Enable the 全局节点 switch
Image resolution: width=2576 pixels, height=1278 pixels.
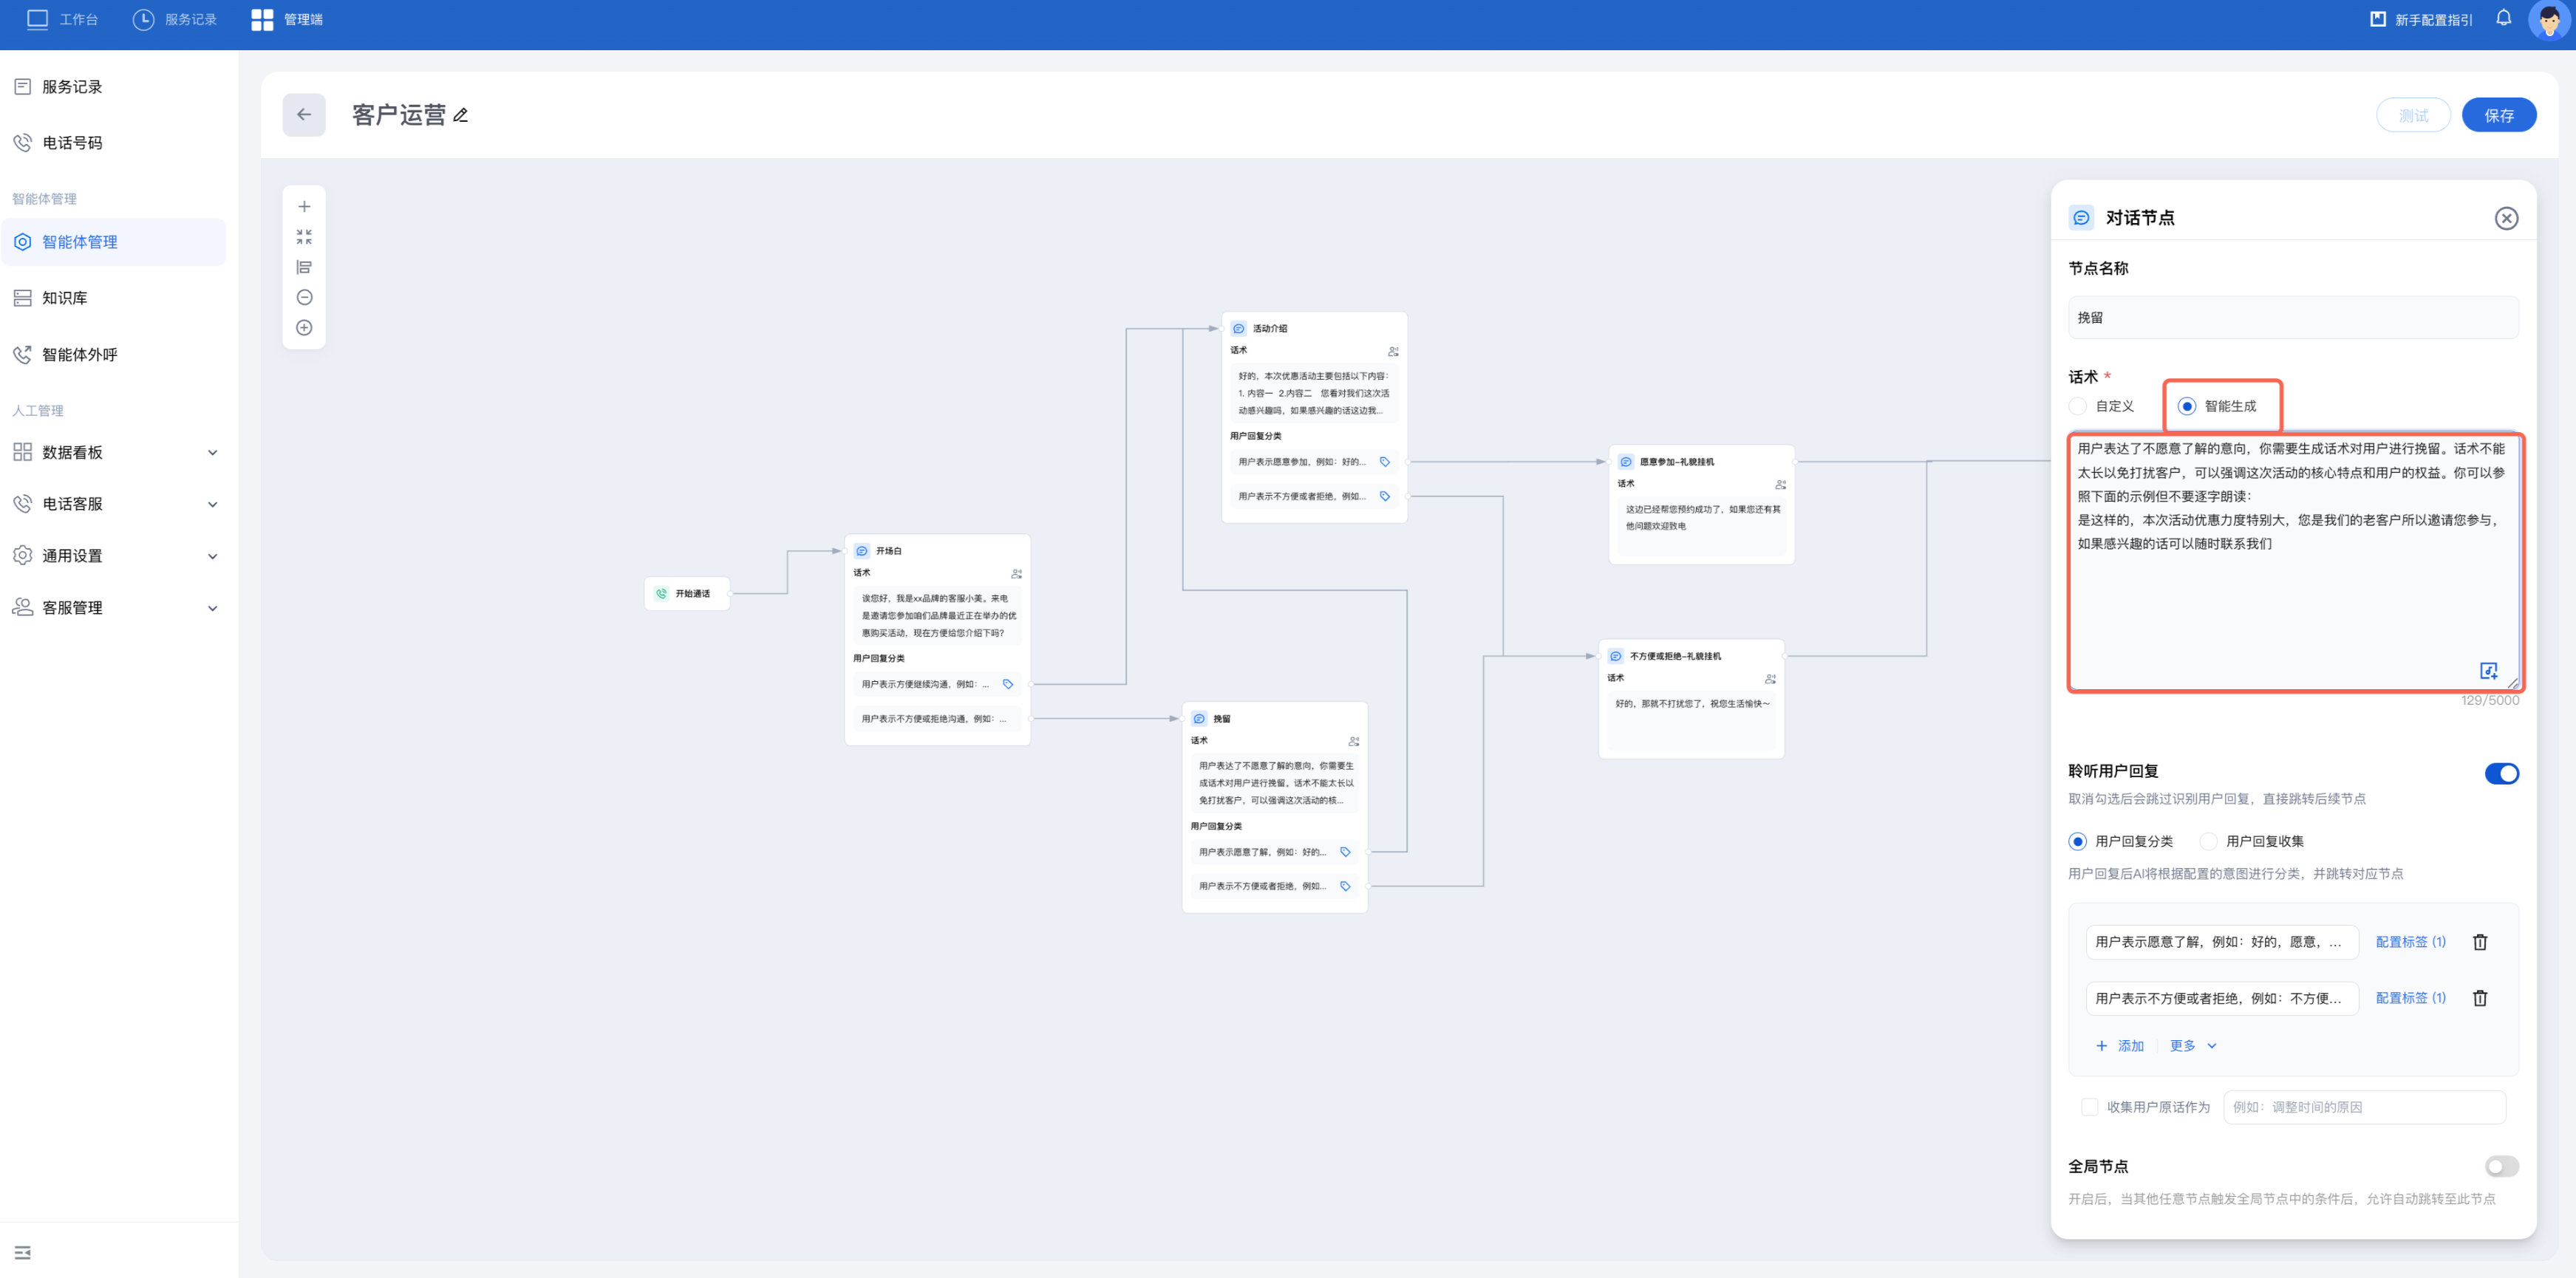tap(2501, 1166)
